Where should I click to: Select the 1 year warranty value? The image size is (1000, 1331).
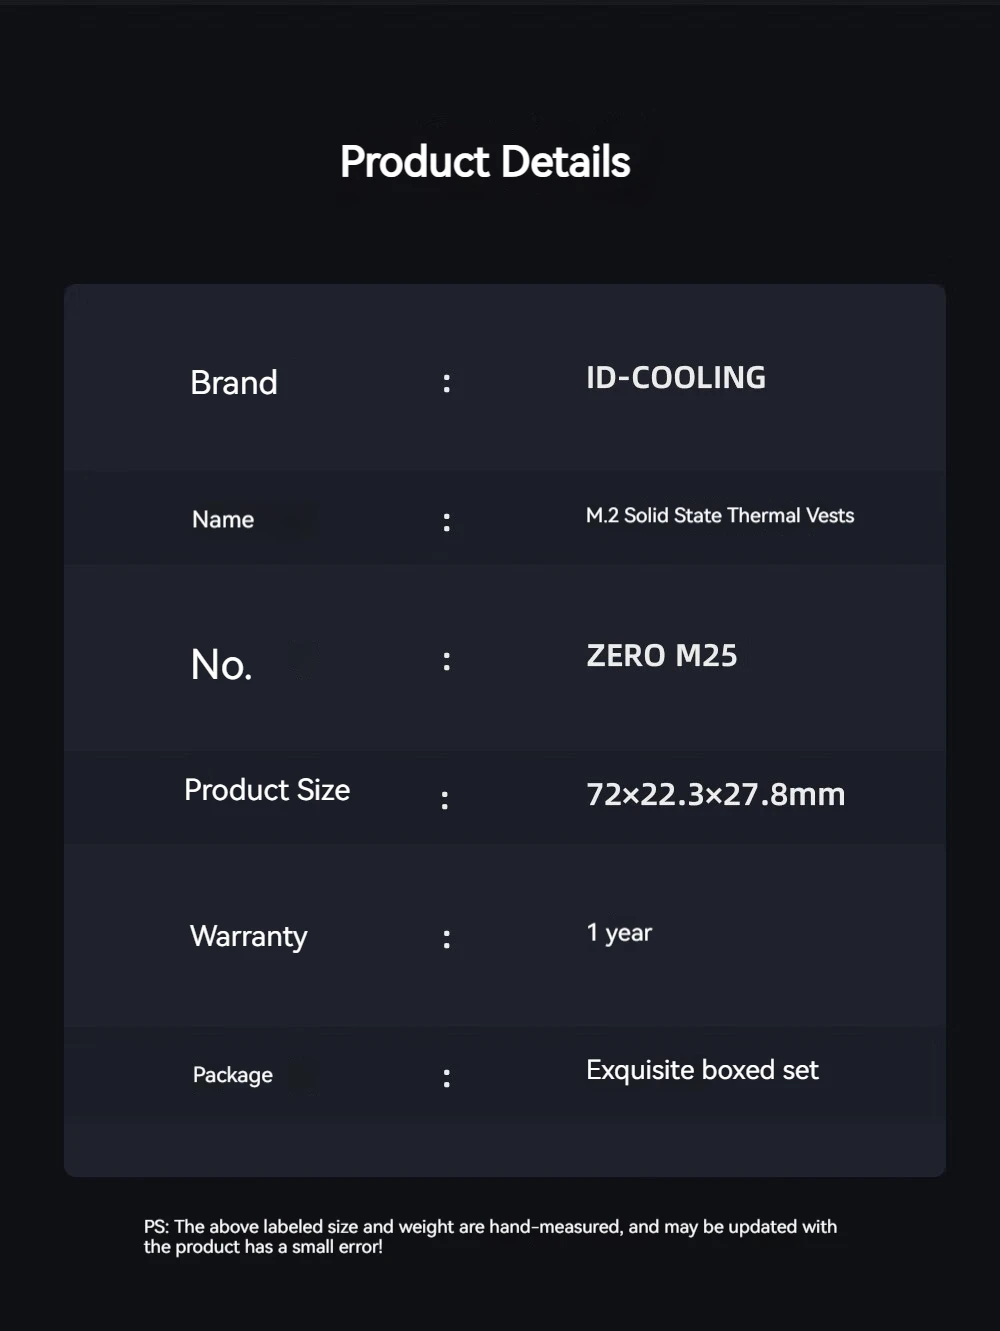coord(619,933)
